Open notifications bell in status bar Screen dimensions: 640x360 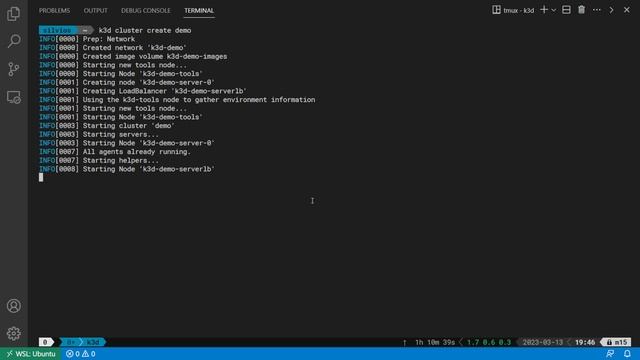click(x=627, y=354)
